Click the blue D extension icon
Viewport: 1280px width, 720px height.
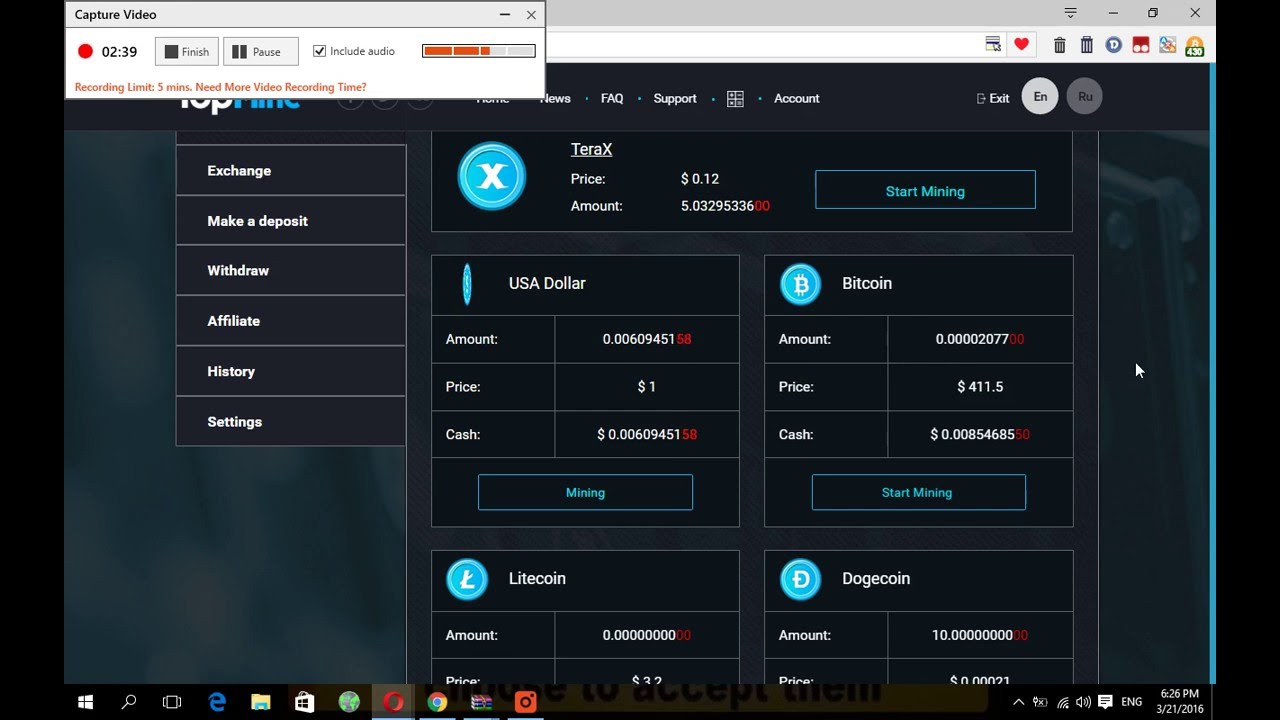1114,45
